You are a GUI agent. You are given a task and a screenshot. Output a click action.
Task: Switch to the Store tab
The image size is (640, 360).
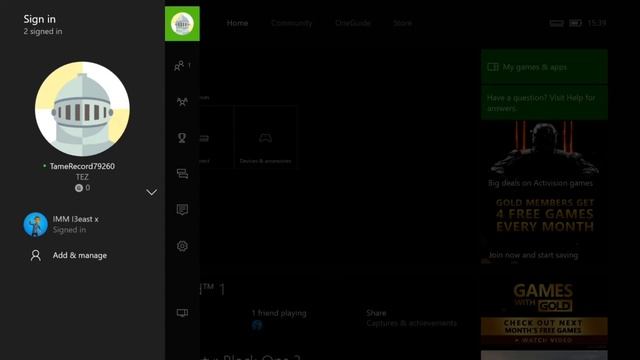click(402, 23)
